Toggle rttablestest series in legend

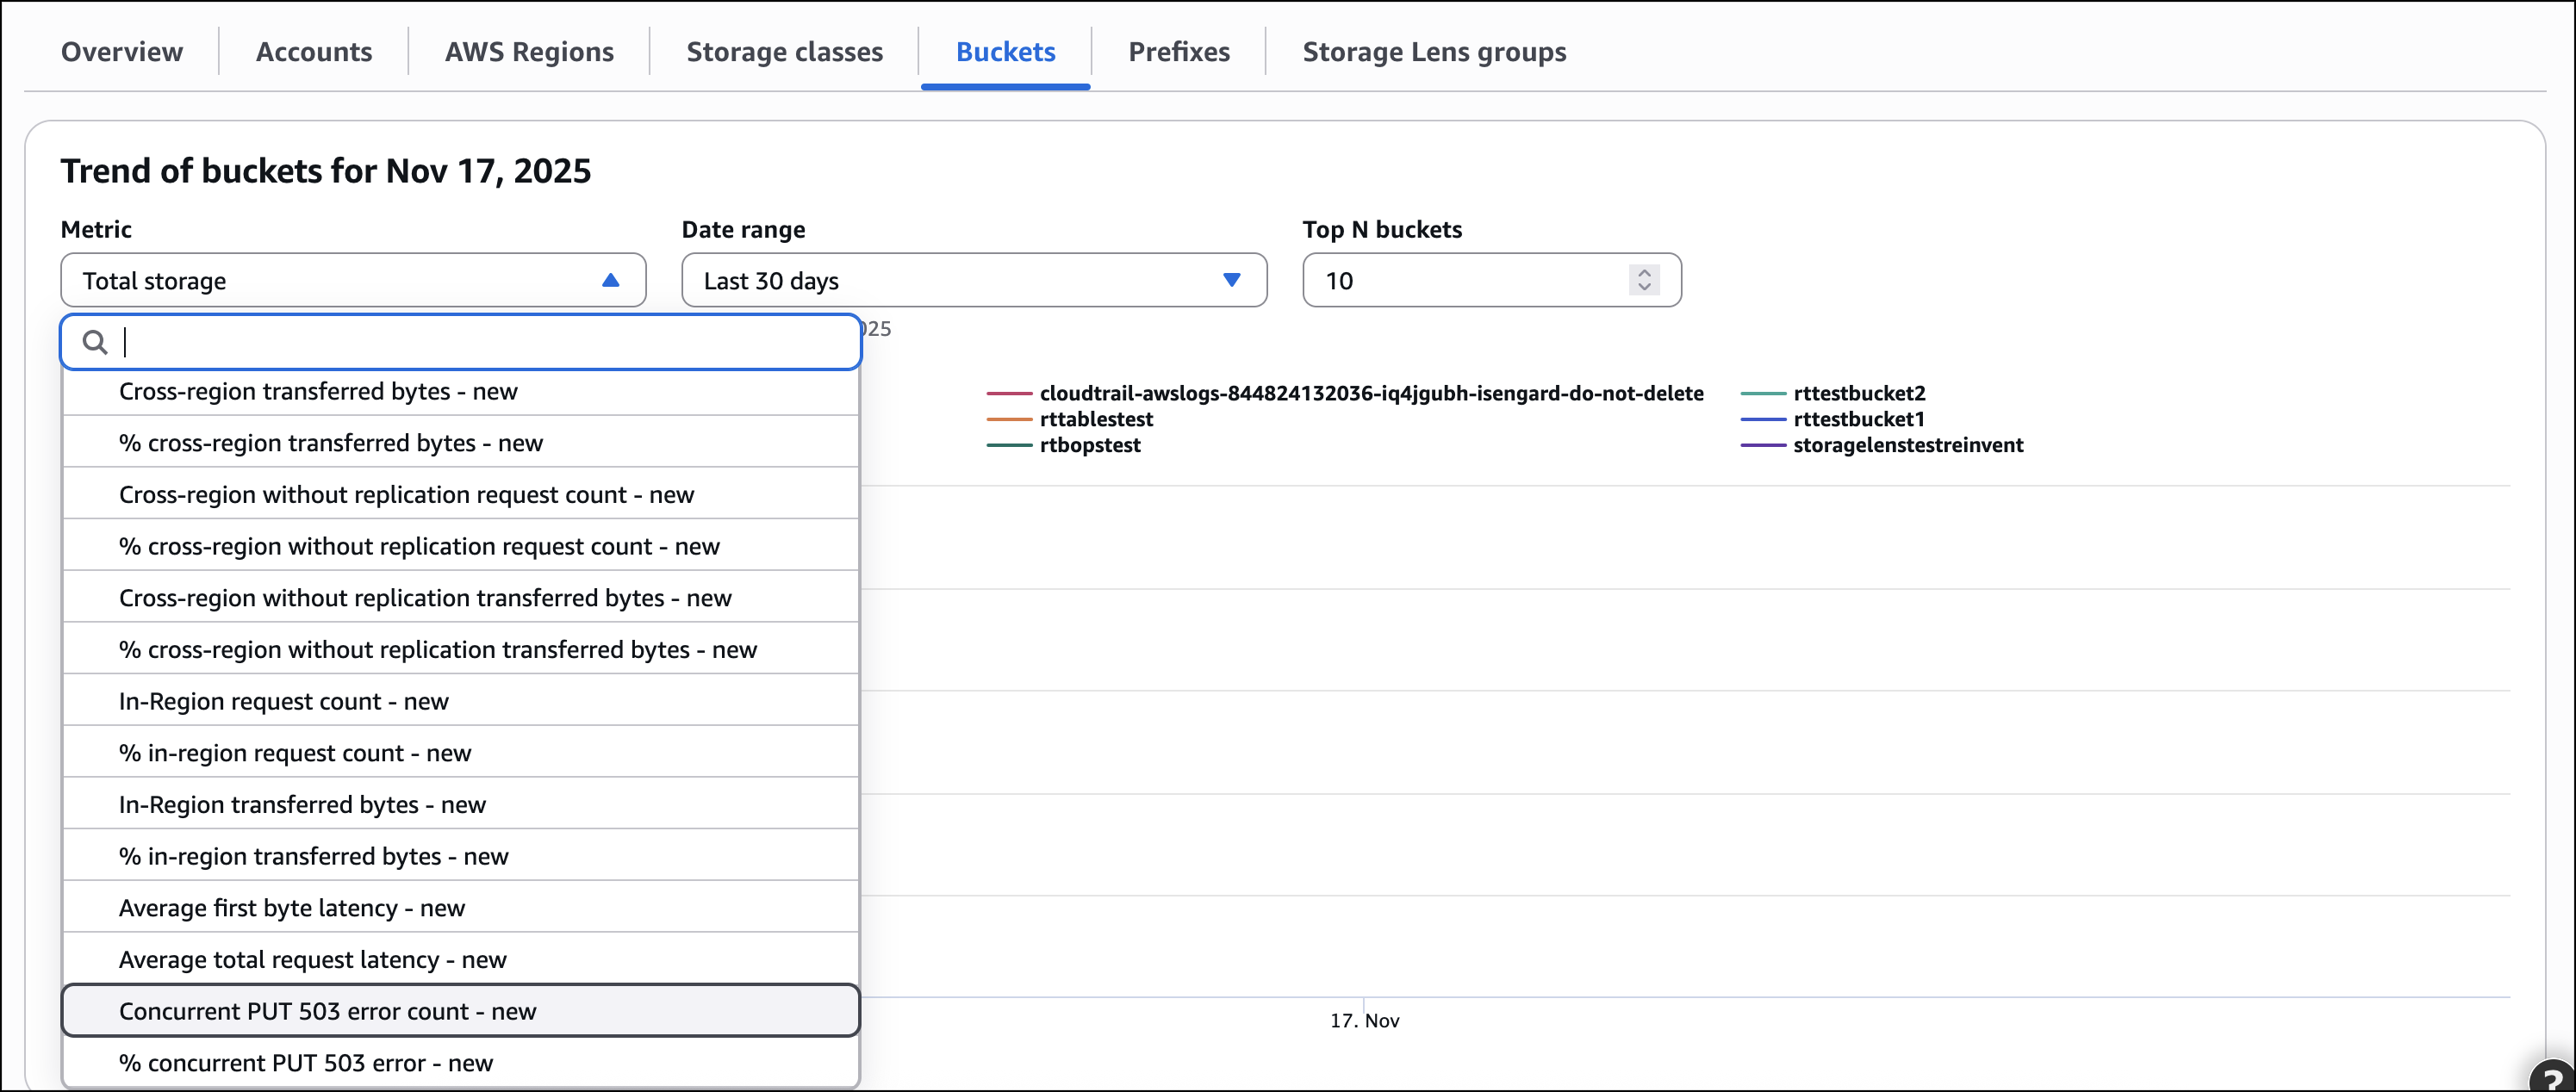(1095, 419)
